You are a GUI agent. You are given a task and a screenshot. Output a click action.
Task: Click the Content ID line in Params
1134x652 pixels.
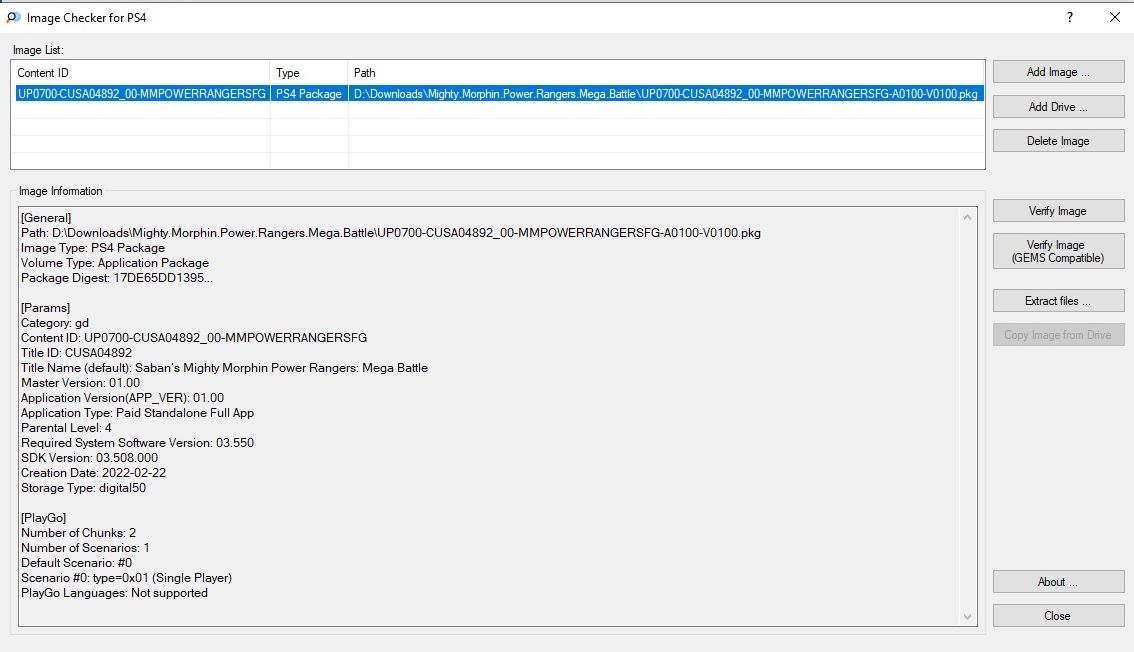(x=194, y=338)
